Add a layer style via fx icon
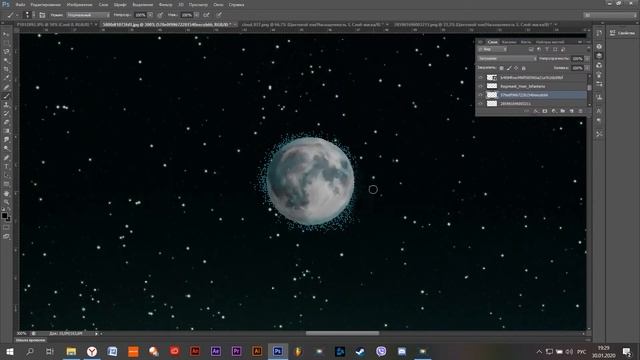Image resolution: width=640 pixels, height=360 pixels. (536, 111)
